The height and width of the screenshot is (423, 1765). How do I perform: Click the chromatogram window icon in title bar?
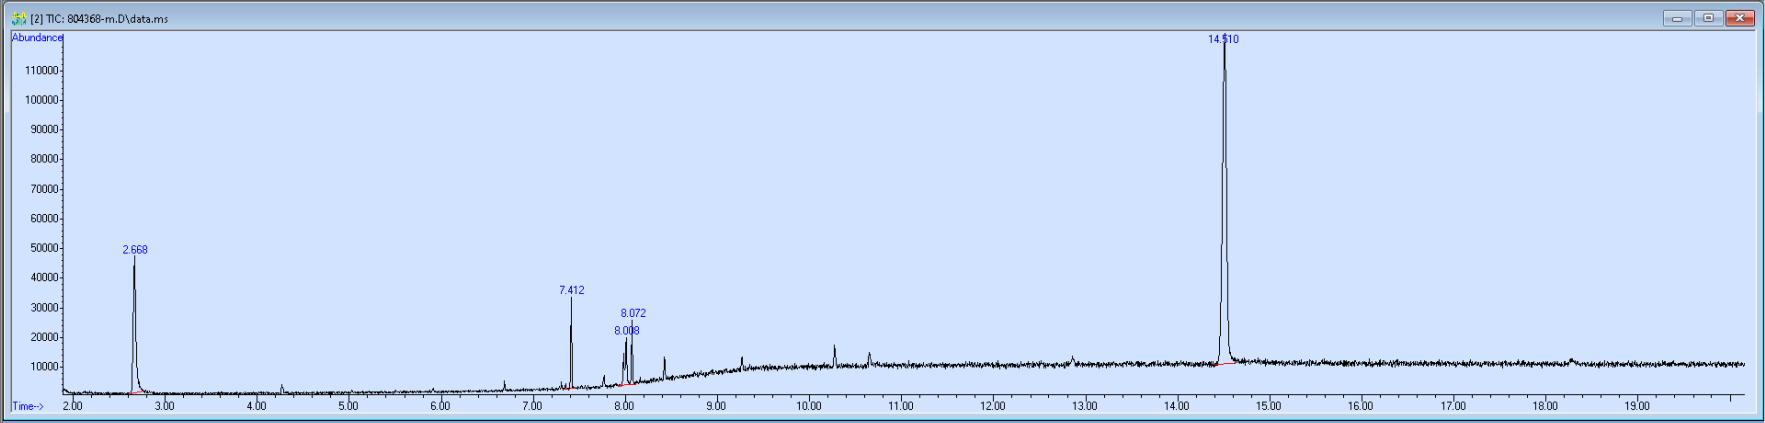click(18, 18)
